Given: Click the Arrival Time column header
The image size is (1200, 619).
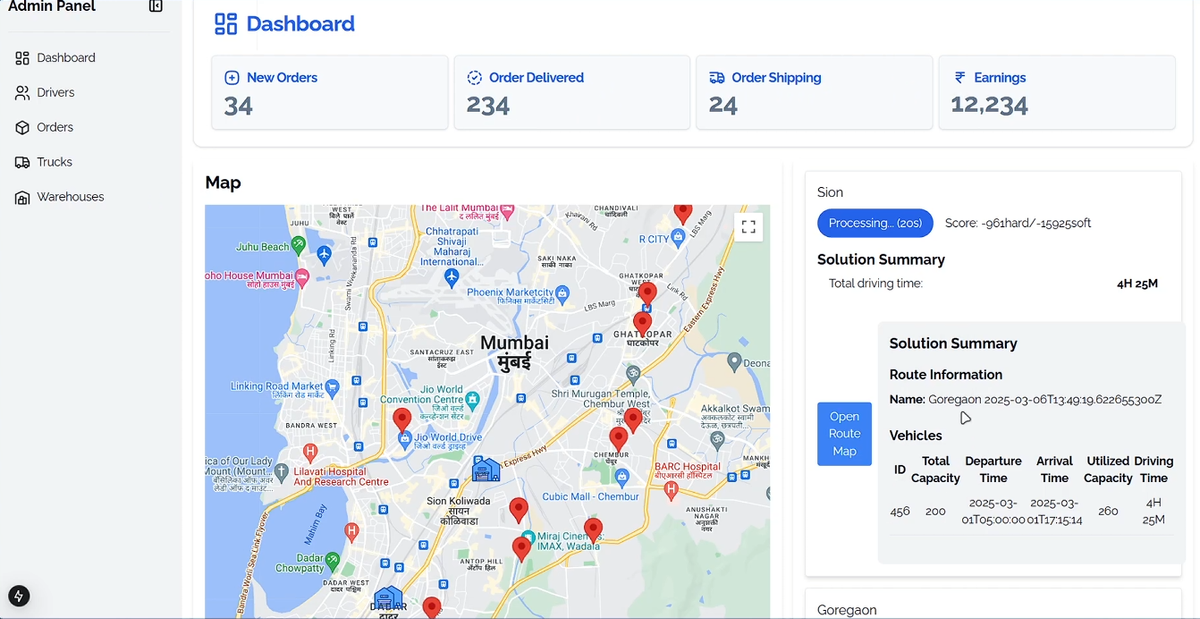Looking at the screenshot, I should [1054, 470].
